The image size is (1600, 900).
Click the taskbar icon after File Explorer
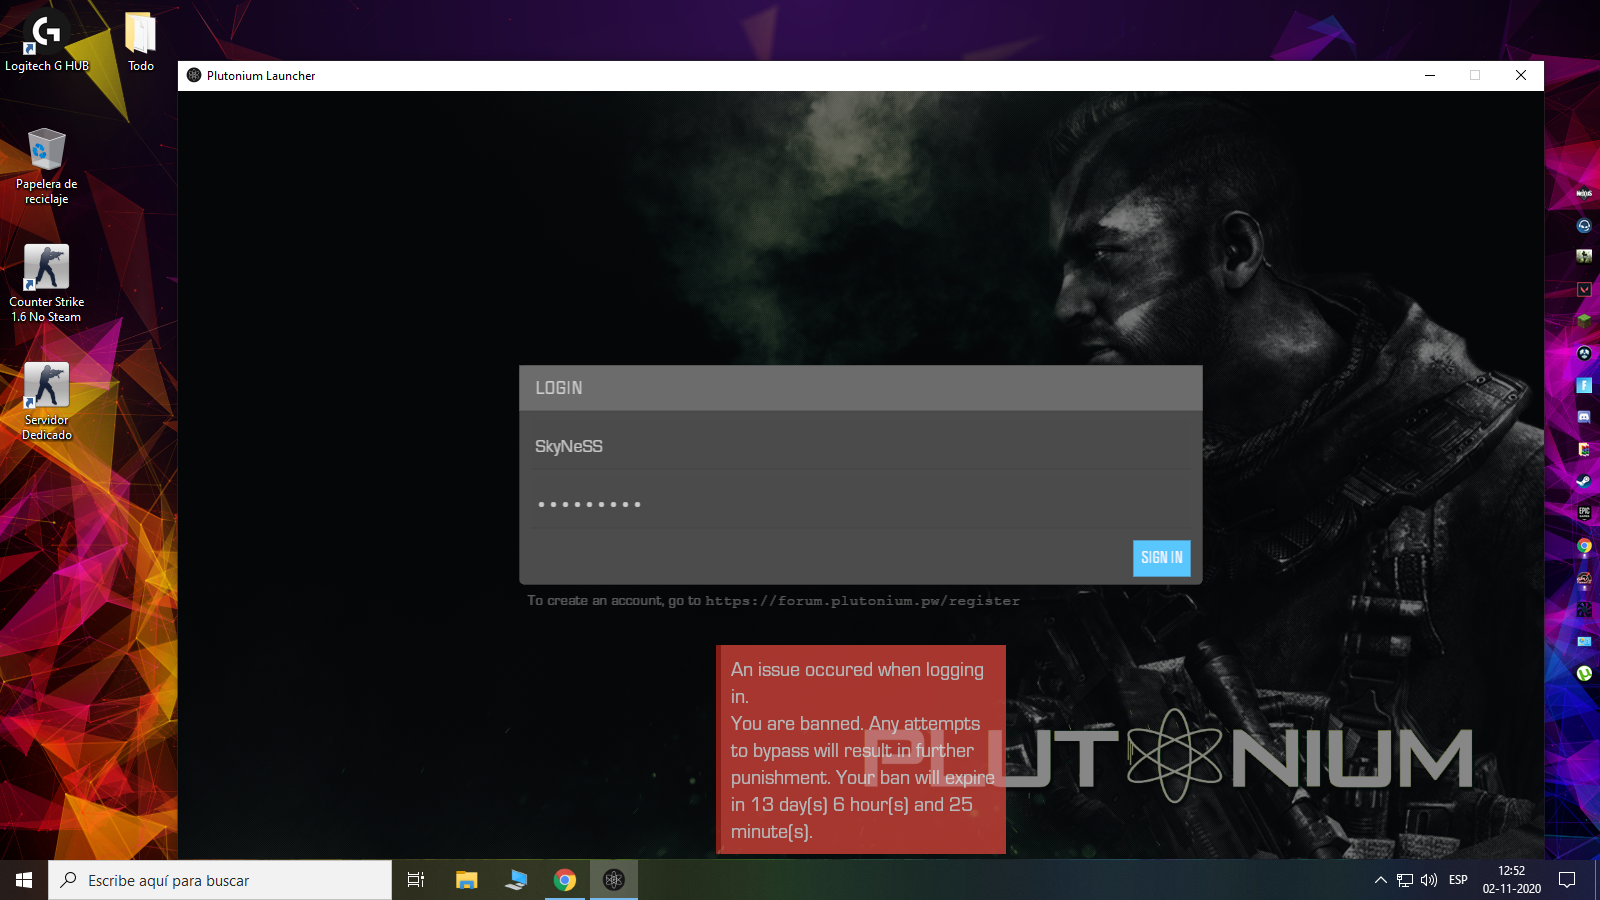[516, 880]
